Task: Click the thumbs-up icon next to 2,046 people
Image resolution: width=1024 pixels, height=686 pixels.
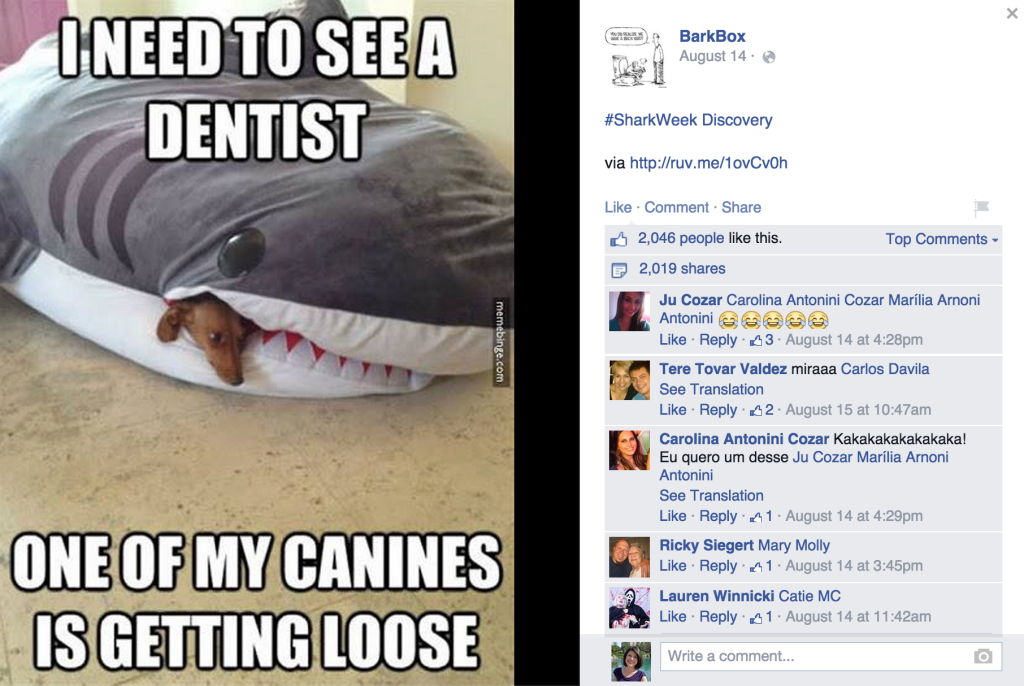Action: pos(618,239)
